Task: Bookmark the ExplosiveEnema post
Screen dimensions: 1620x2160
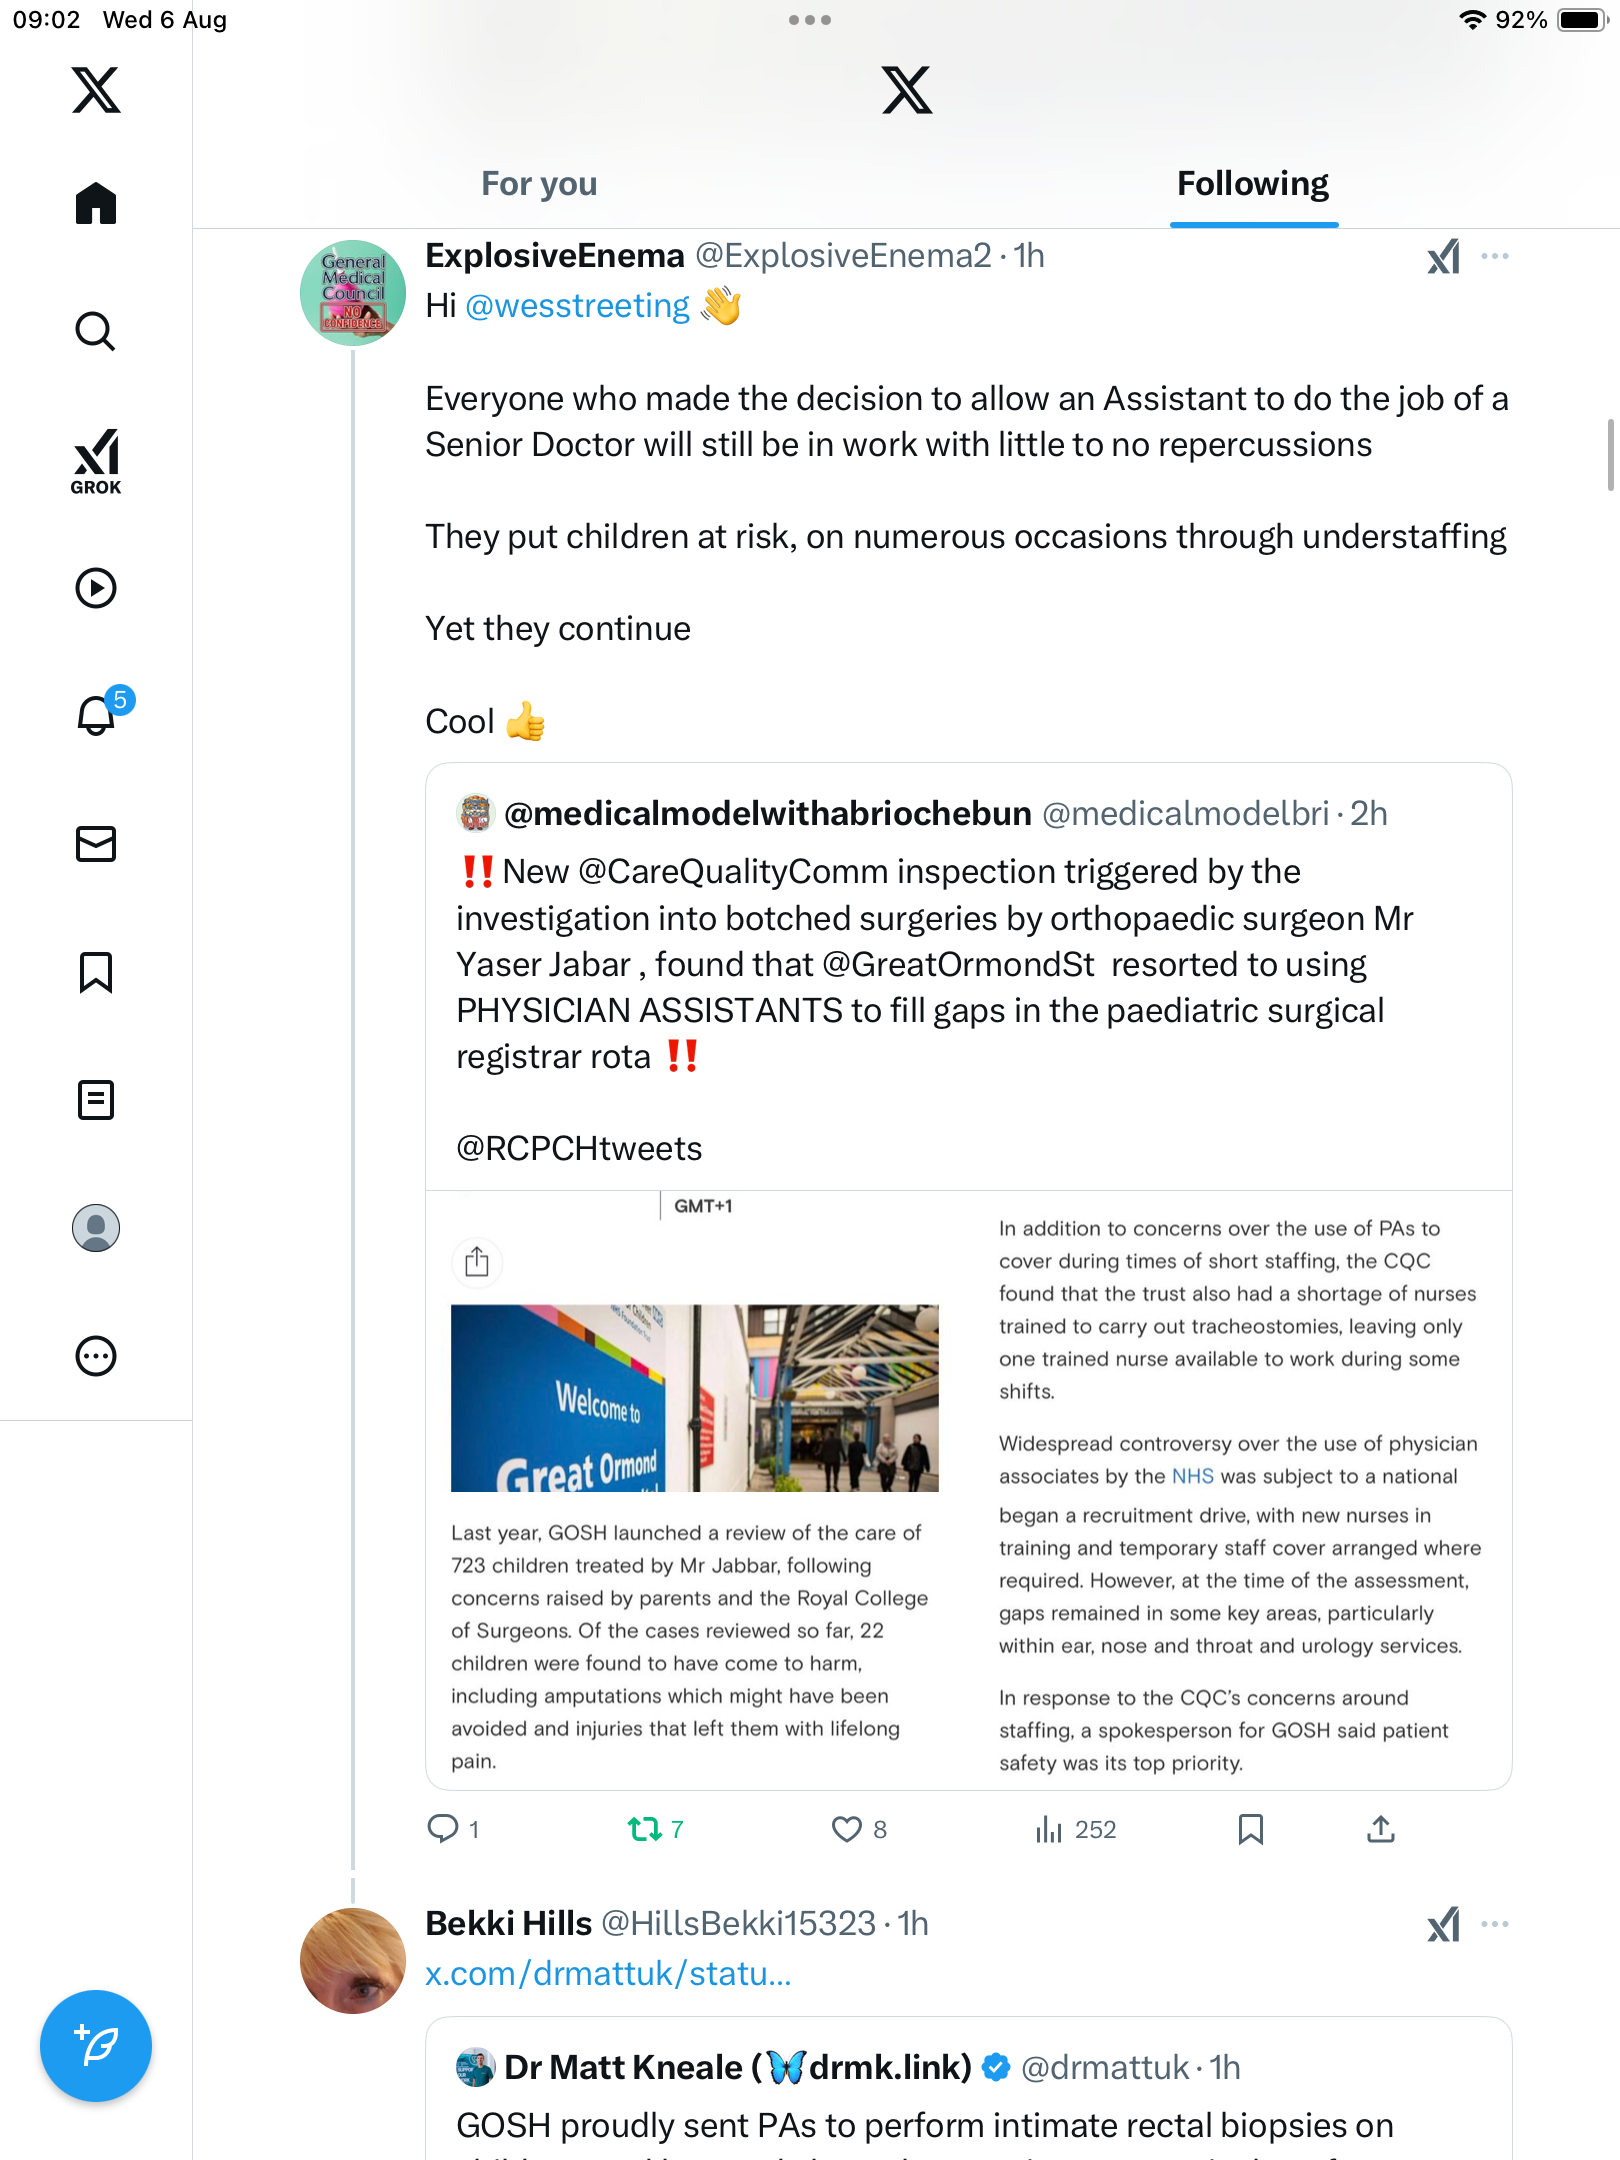Action: coord(1250,1829)
